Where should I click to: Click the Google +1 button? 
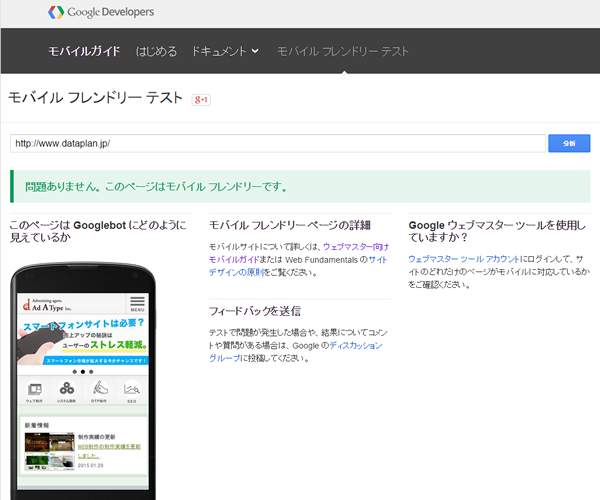201,100
